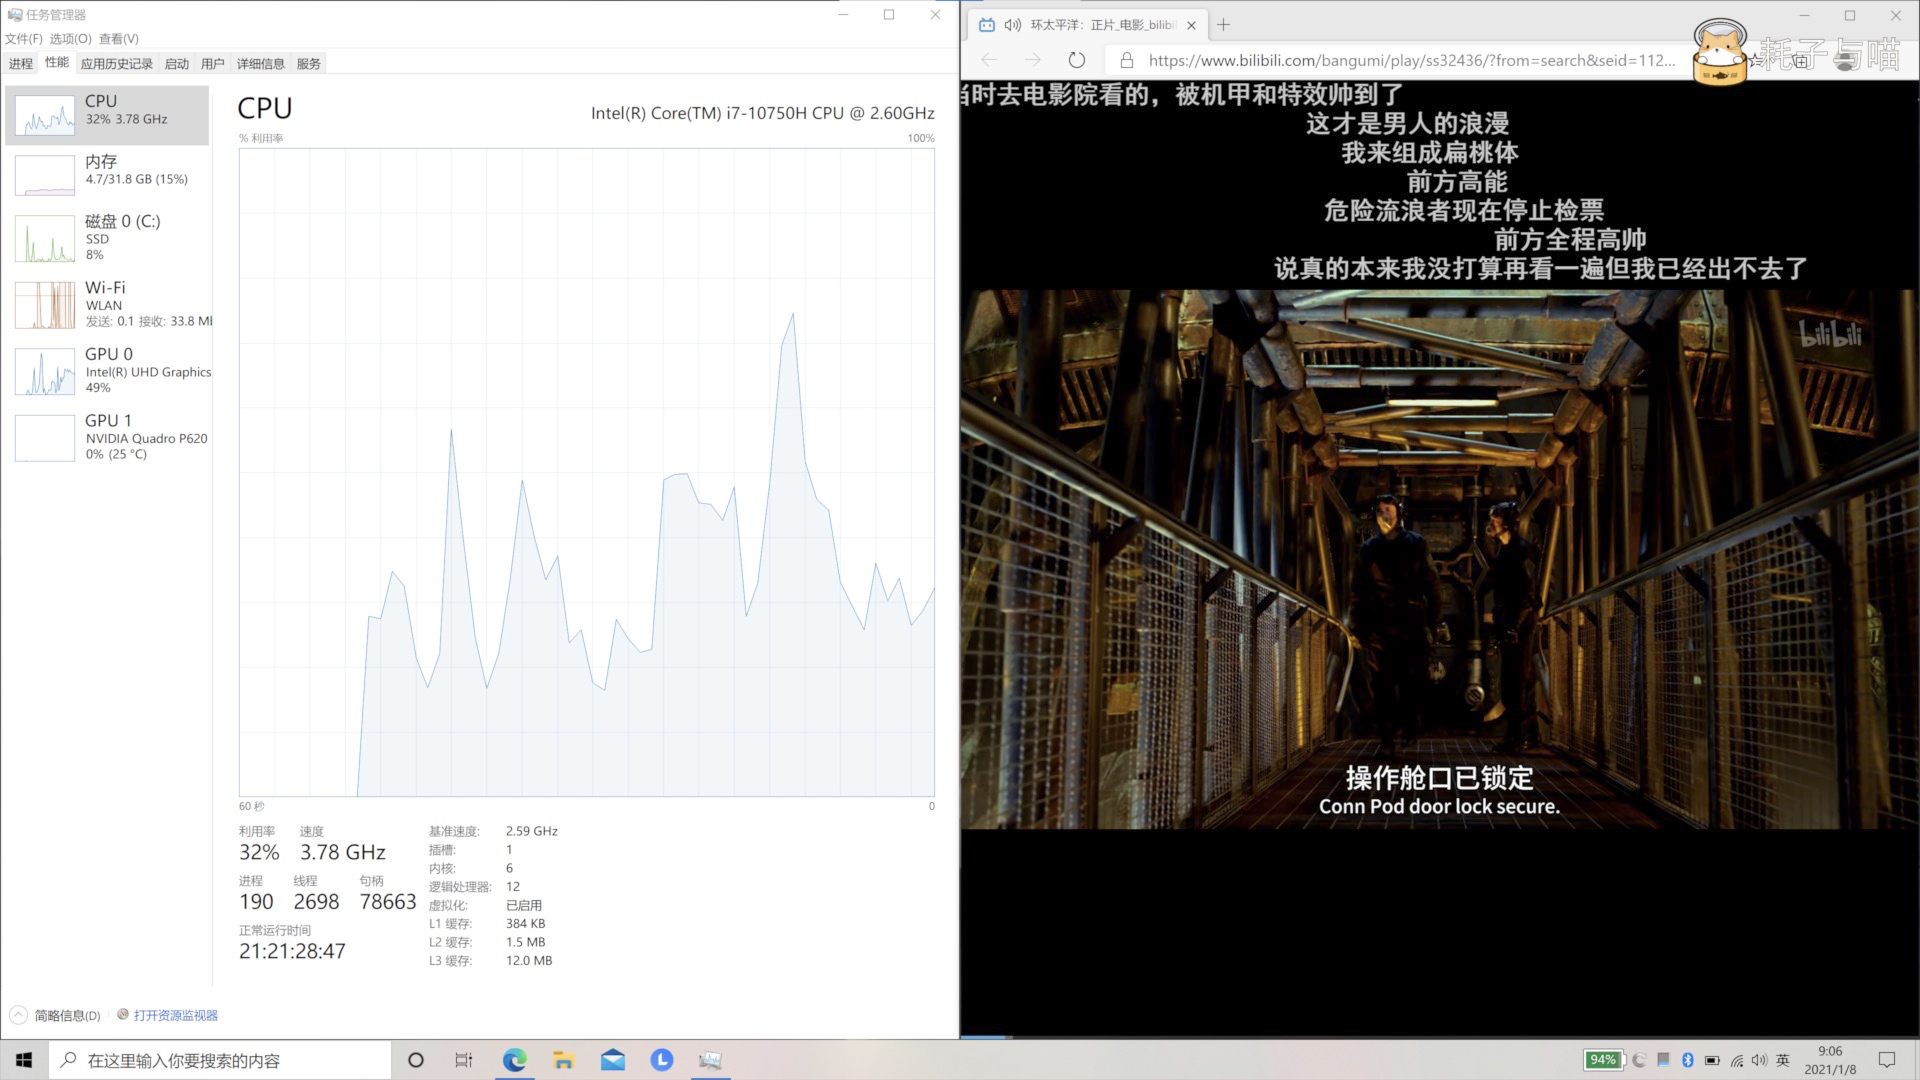The image size is (1920, 1080).
Task: Switch to the 性能 tab
Action: pos(57,63)
